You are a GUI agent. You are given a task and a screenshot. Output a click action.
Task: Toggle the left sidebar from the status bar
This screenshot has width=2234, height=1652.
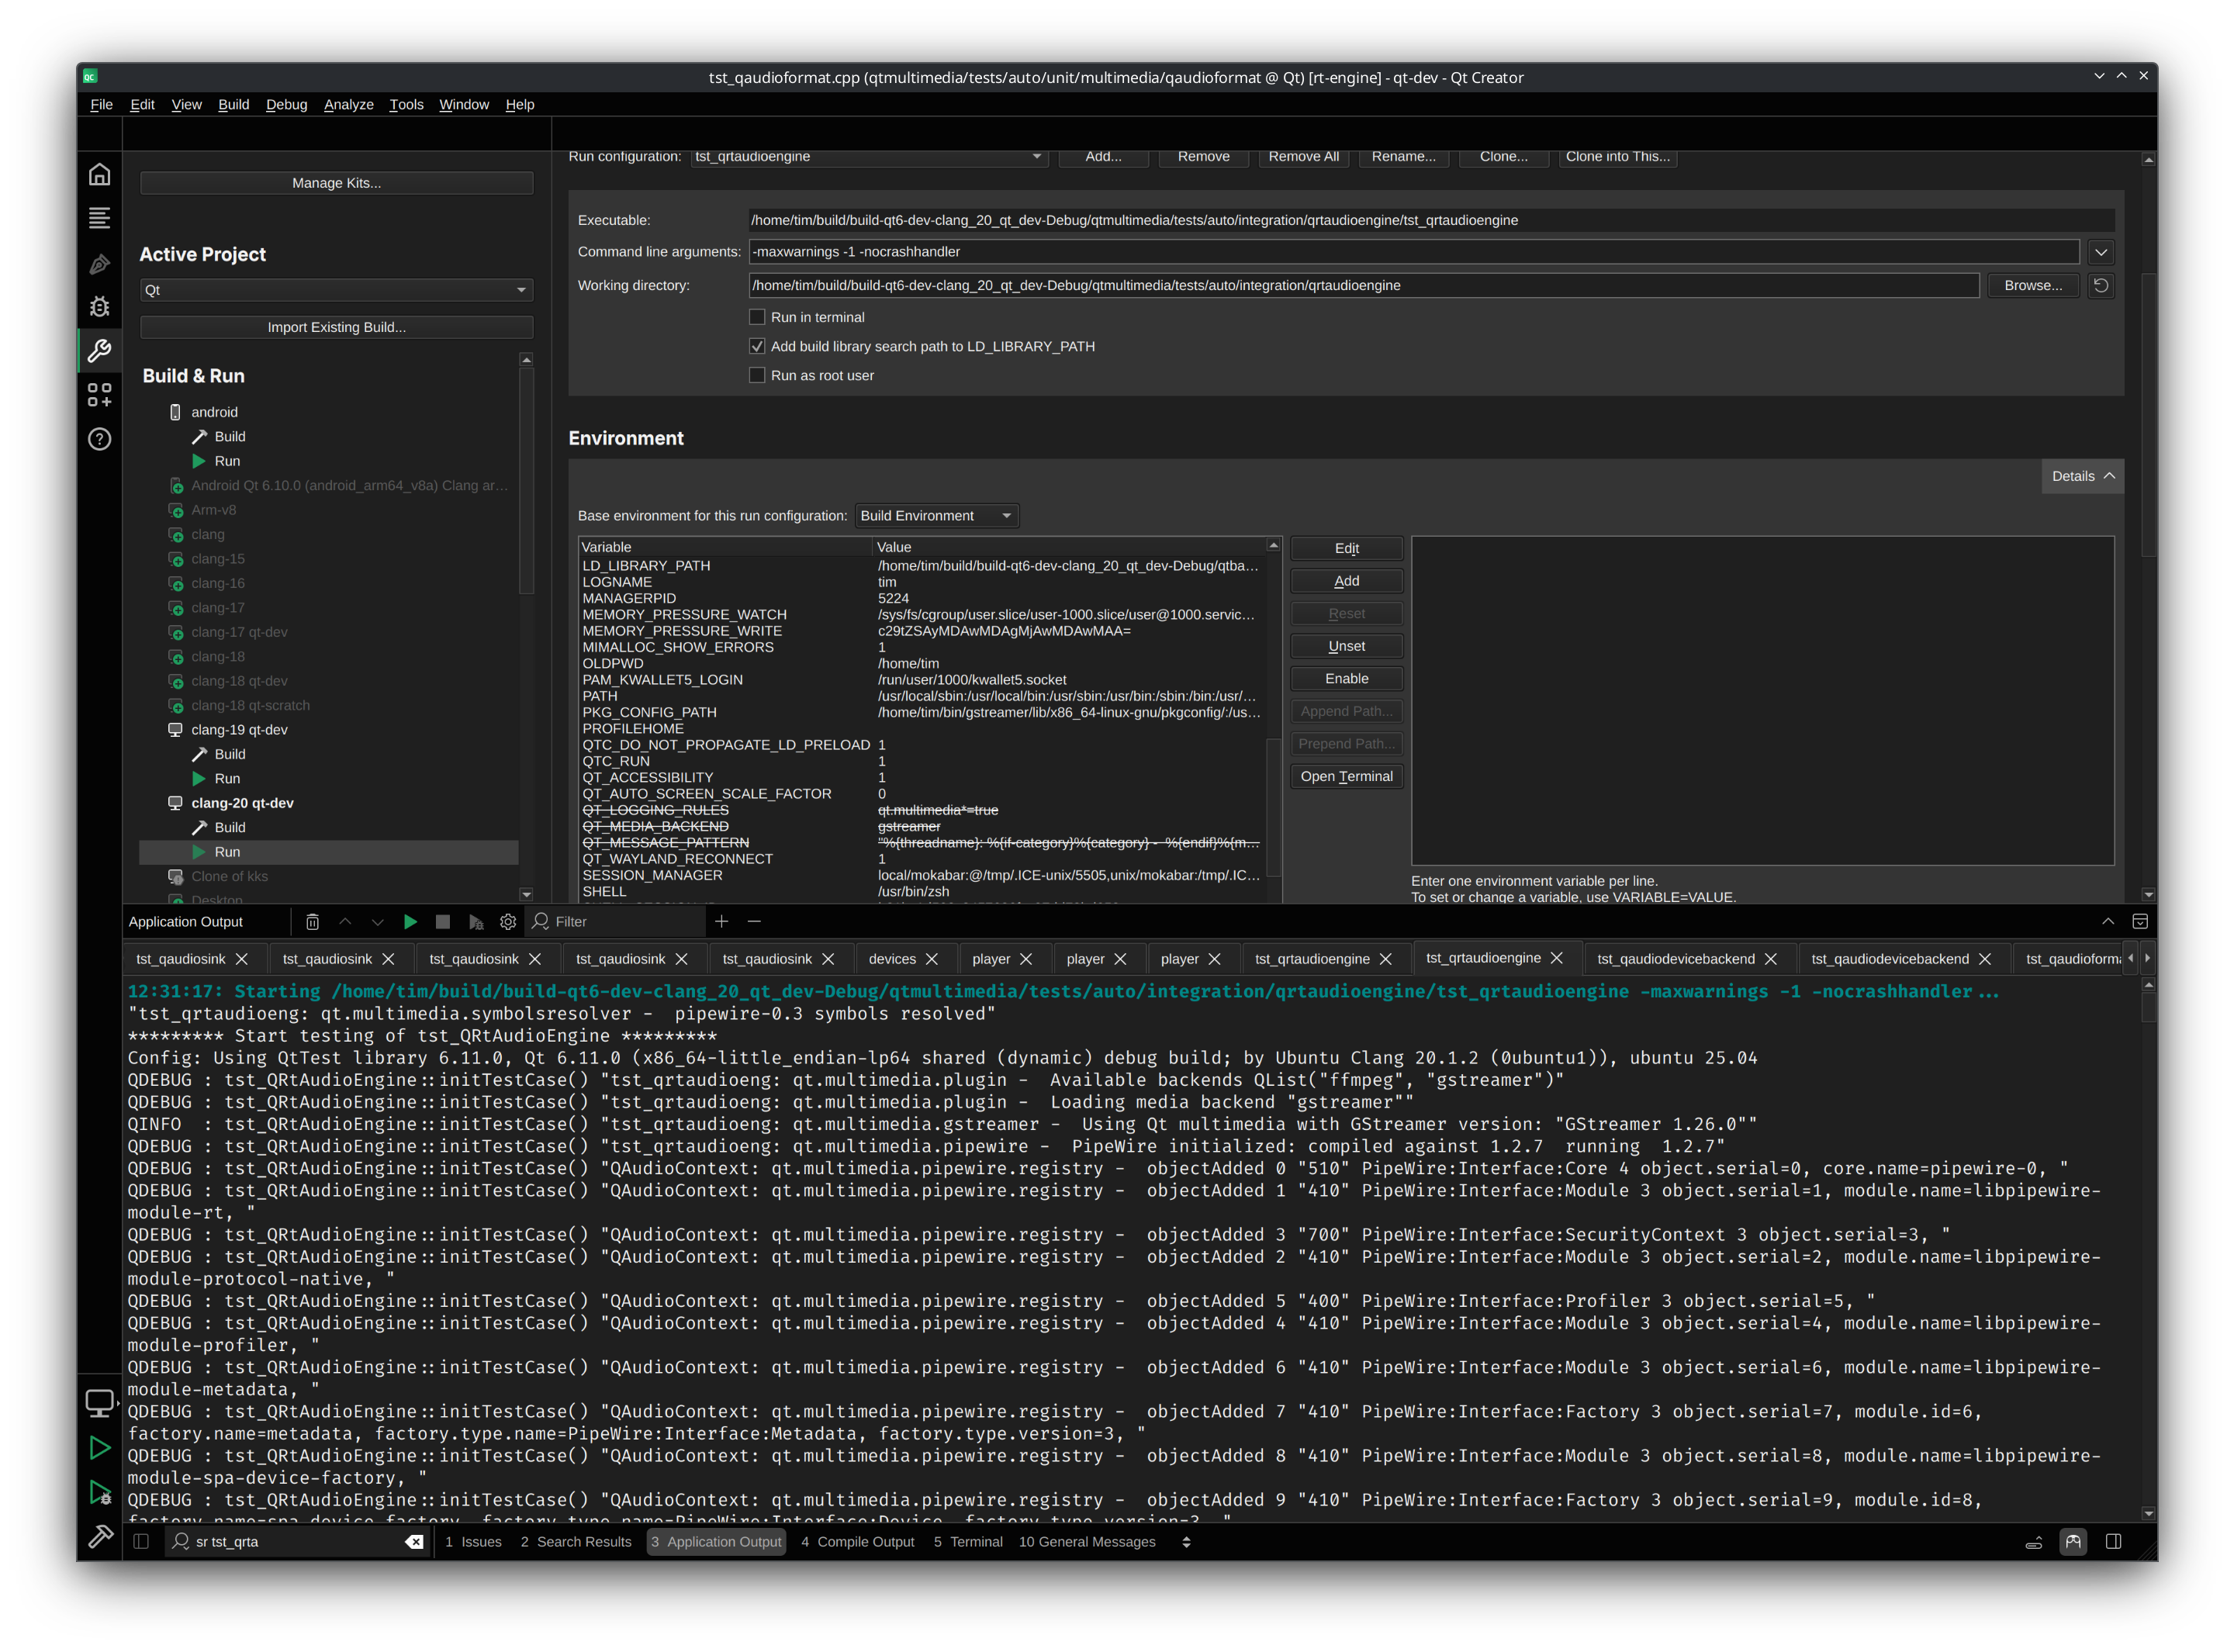(141, 1542)
